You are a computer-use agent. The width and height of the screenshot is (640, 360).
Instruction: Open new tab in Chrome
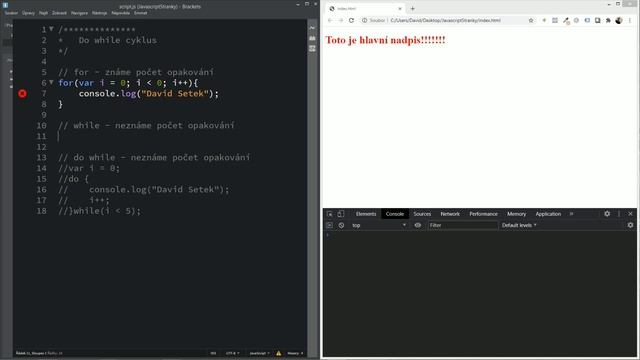412,9
